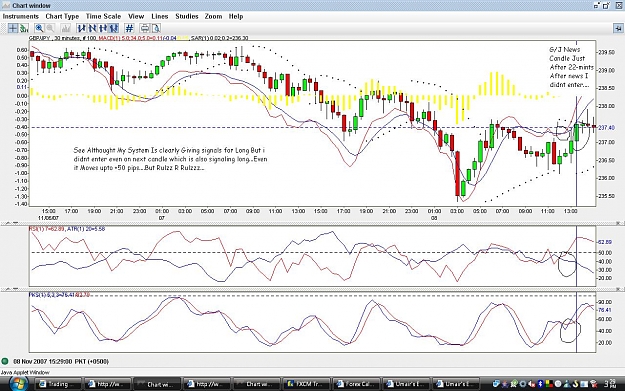Screen dimensions: 625x391
Task: Open the Studies menu
Action: point(187,16)
